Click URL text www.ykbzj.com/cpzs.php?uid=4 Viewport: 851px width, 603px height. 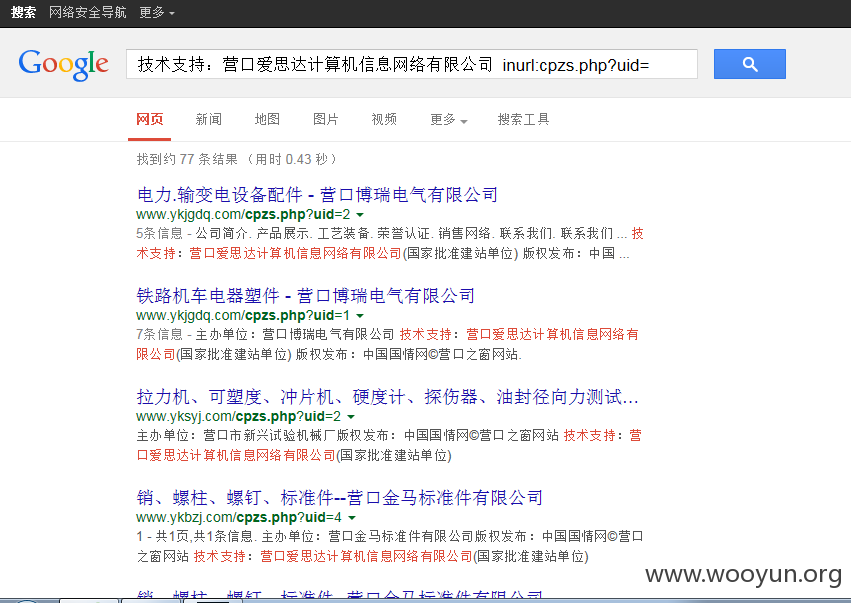click(x=239, y=517)
